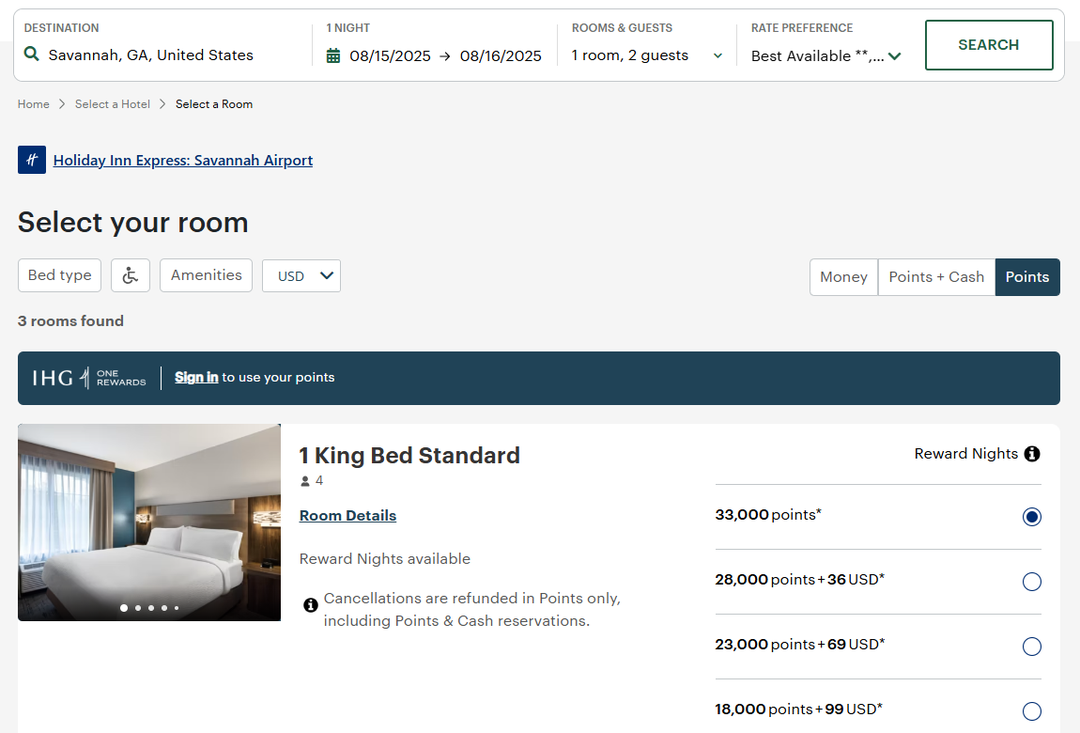Click the search magnifier icon in Destination field

point(30,55)
